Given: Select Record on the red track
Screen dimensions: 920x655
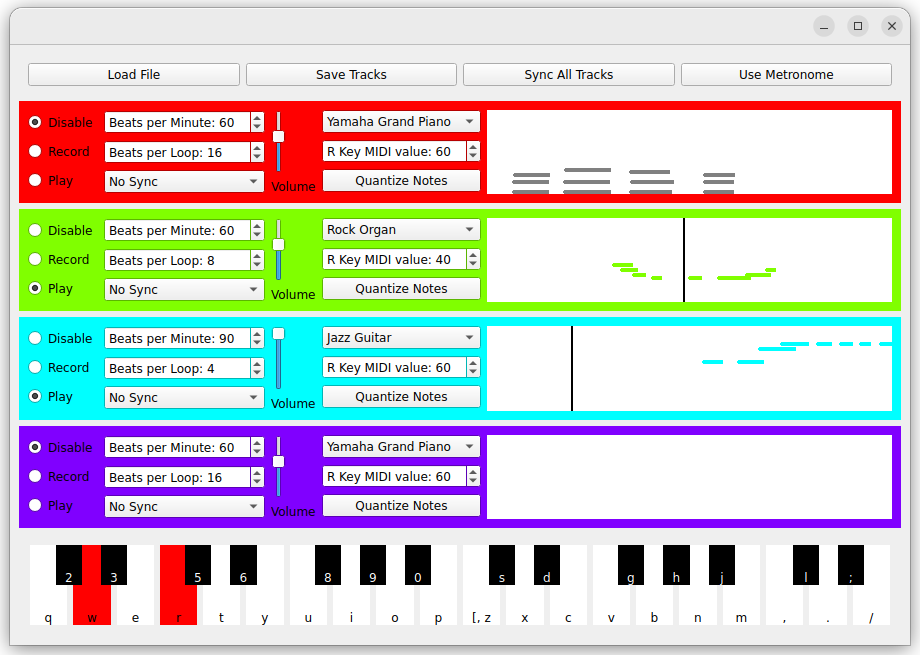Looking at the screenshot, I should 36,152.
